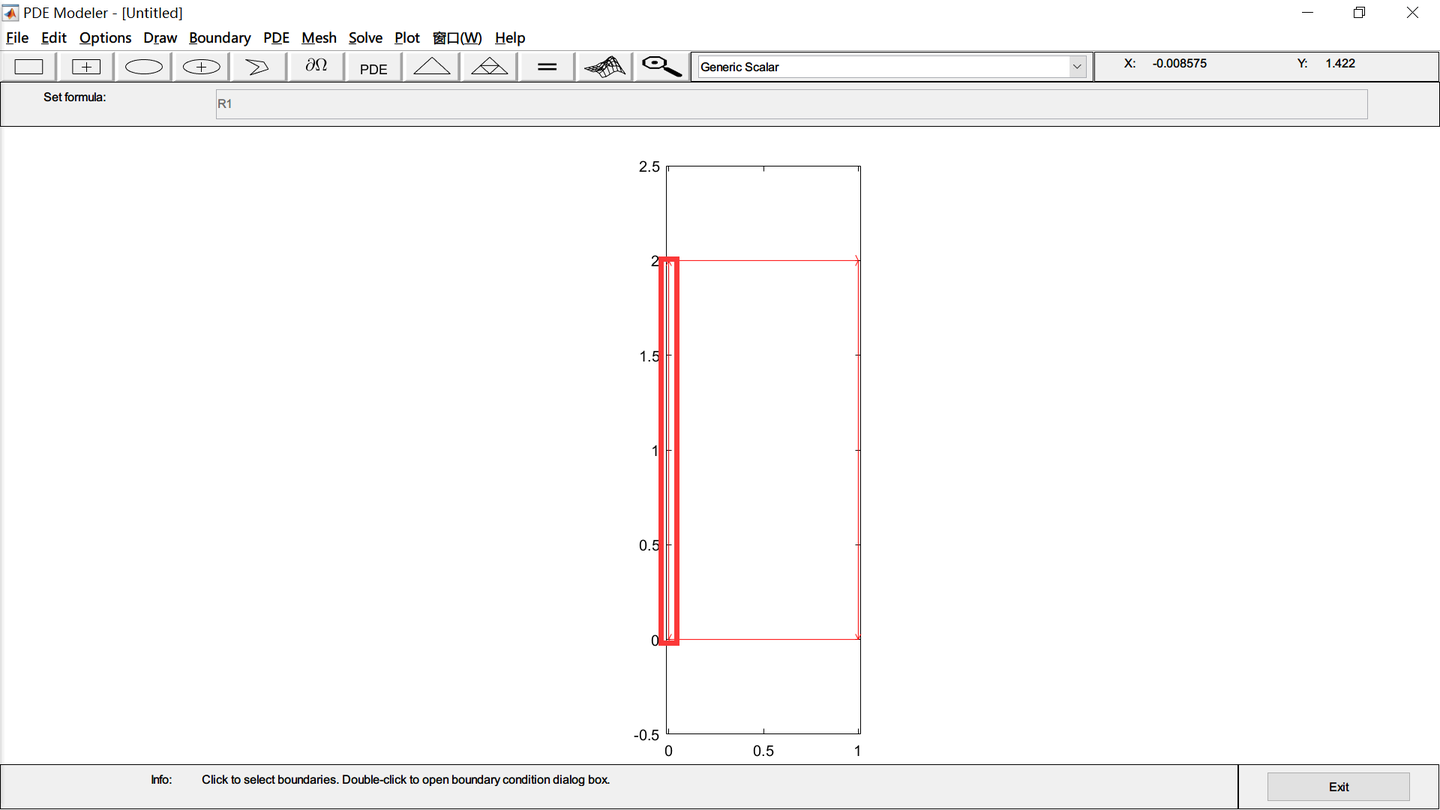Select the Polygon draw tool
The image size is (1440, 810).
click(x=258, y=66)
